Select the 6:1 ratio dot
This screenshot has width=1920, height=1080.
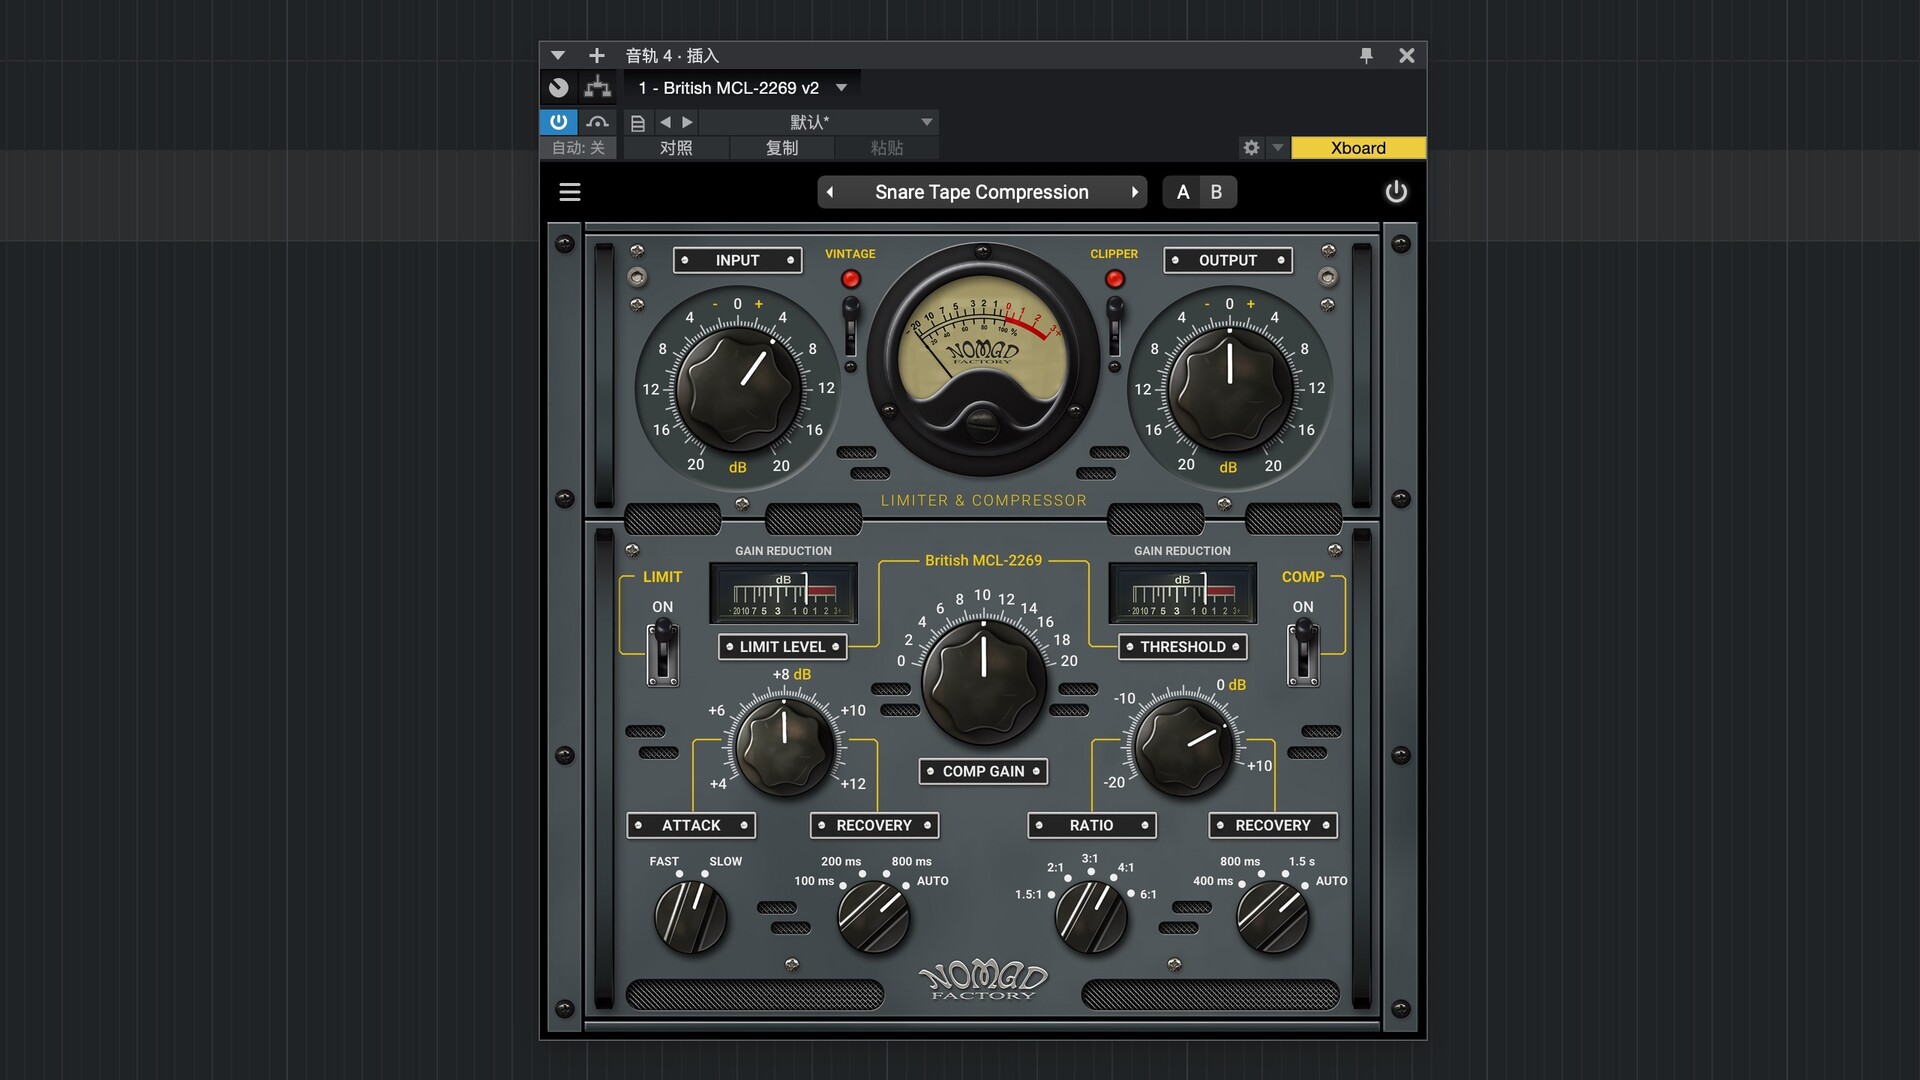pyautogui.click(x=1131, y=894)
